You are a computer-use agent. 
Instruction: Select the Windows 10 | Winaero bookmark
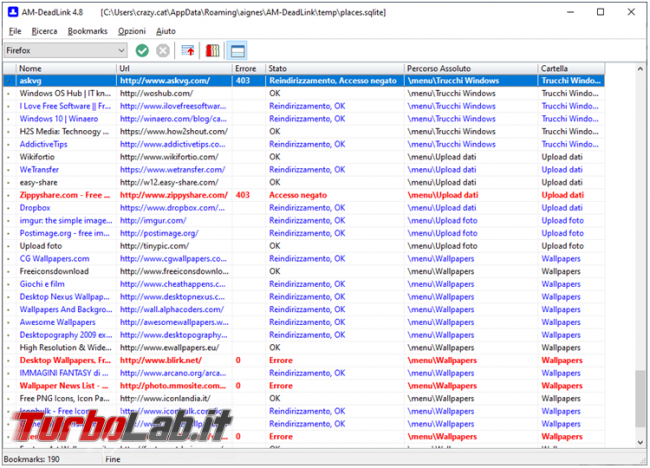pyautogui.click(x=304, y=119)
